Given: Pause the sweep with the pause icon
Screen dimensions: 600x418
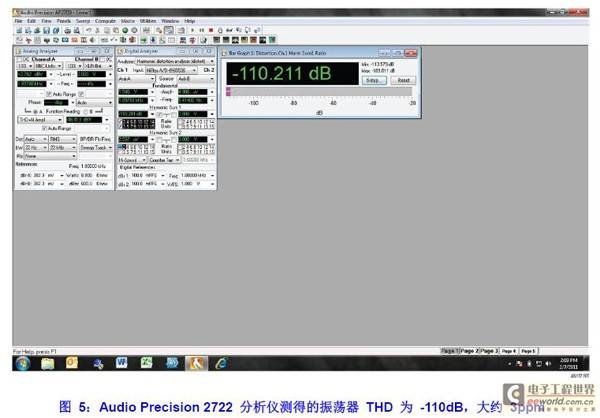Looking at the screenshot, I should [x=201, y=30].
